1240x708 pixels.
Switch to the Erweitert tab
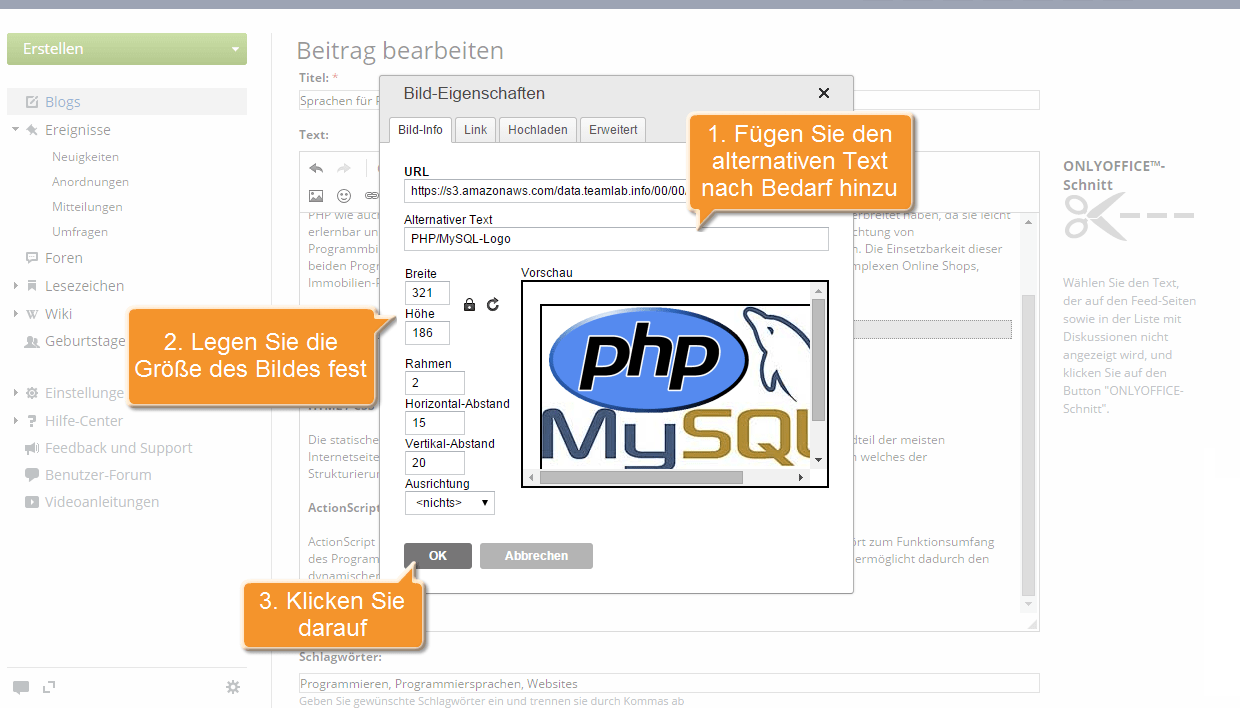pyautogui.click(x=613, y=130)
